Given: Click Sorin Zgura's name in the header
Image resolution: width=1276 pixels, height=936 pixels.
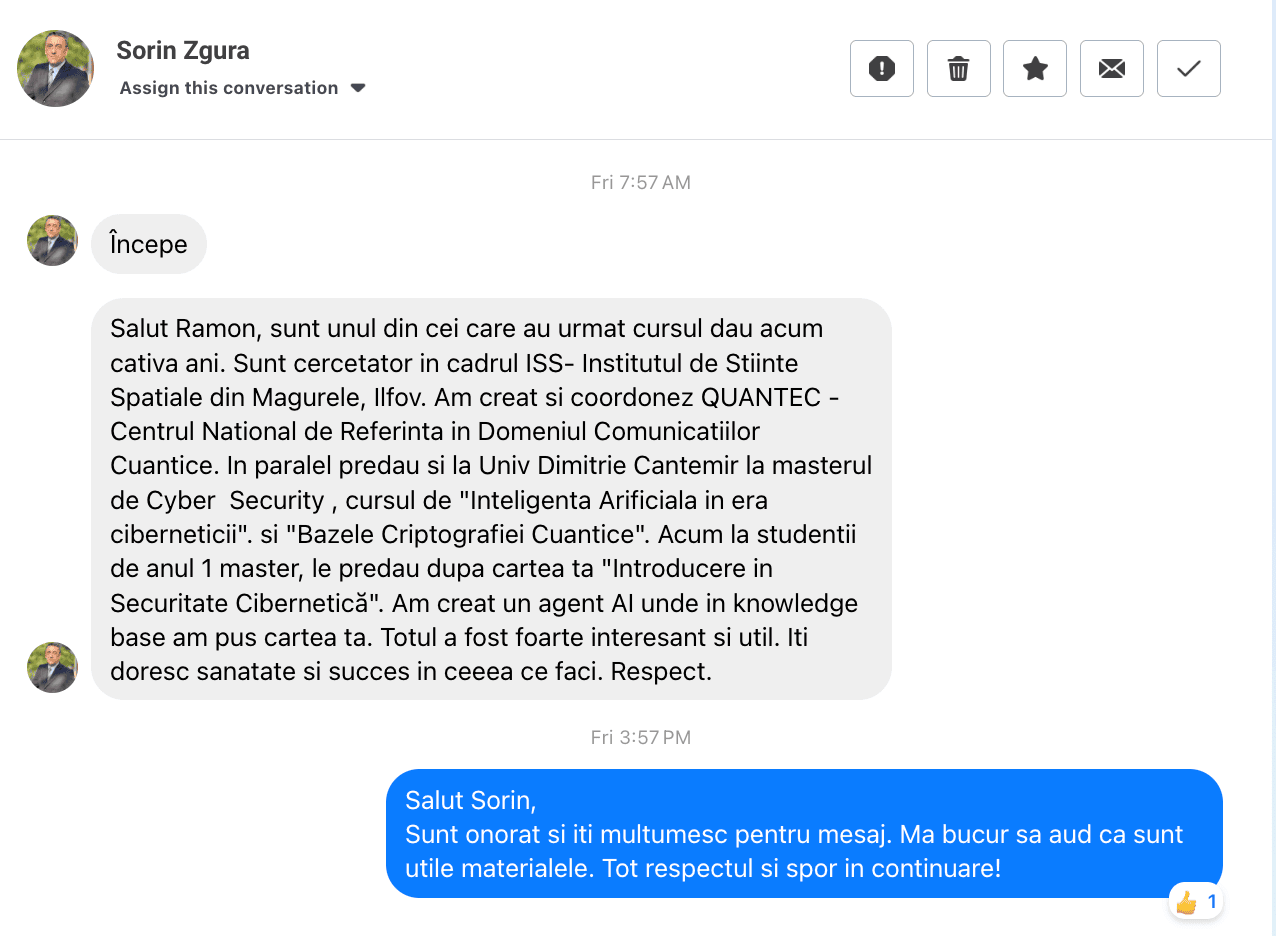Looking at the screenshot, I should (183, 50).
